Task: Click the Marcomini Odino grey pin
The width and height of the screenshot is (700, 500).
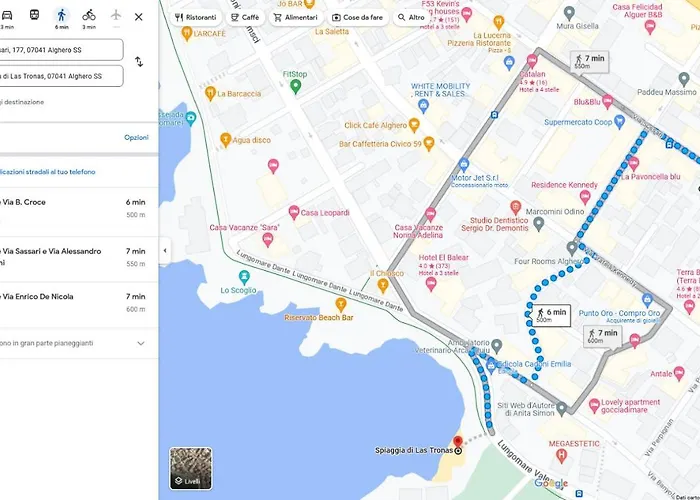Action: point(539,224)
